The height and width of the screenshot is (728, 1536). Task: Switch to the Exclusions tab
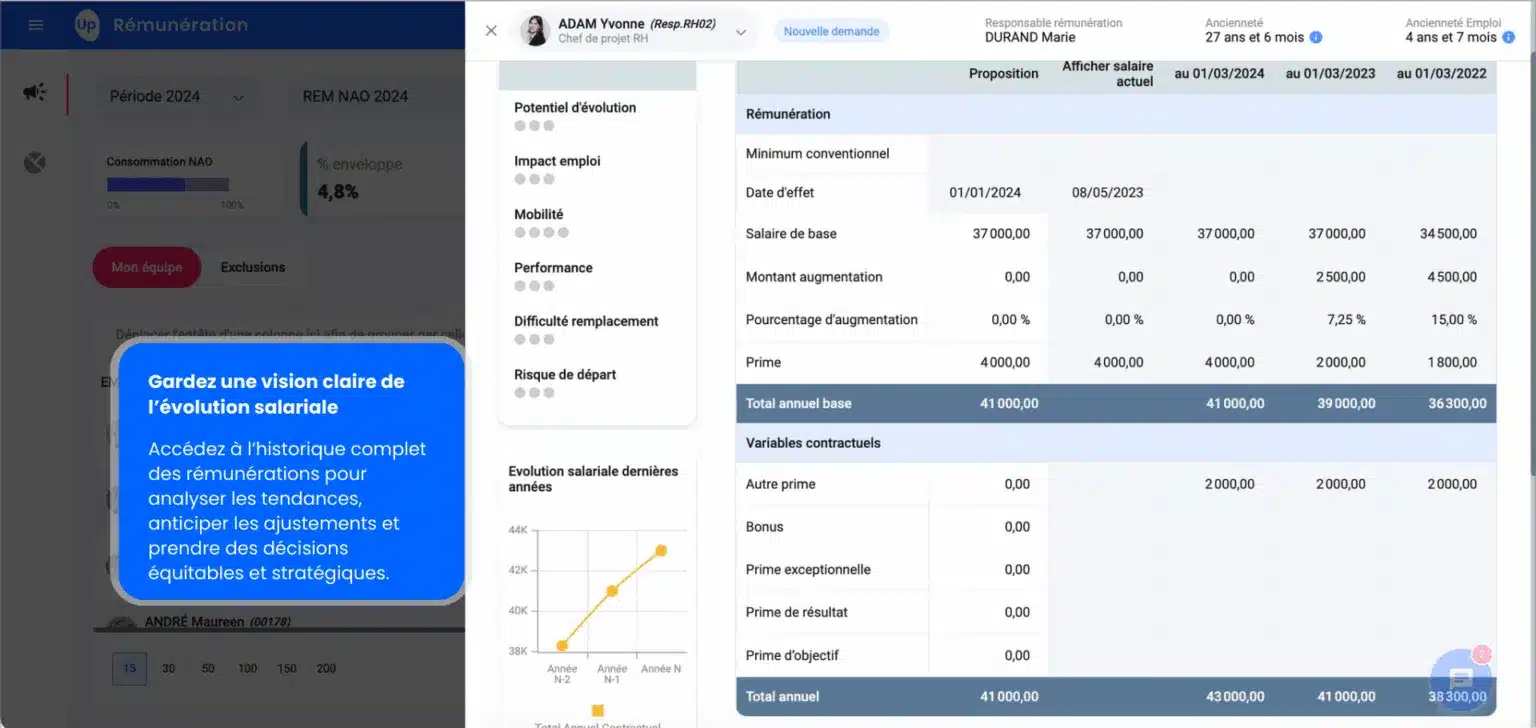[253, 267]
